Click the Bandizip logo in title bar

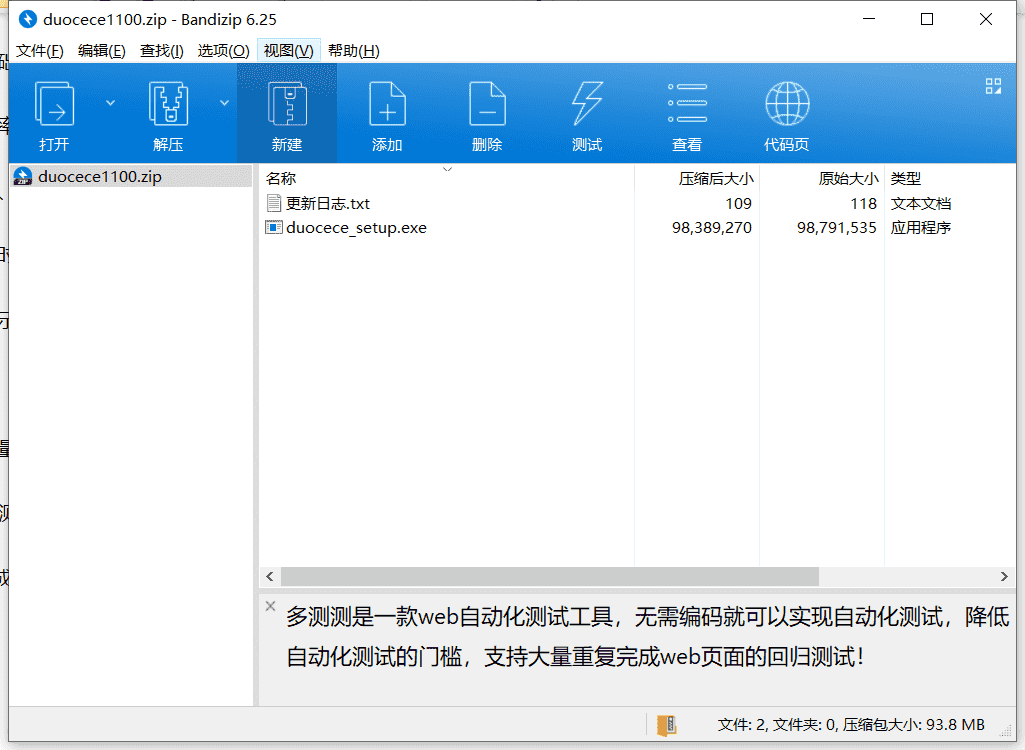pos(27,19)
